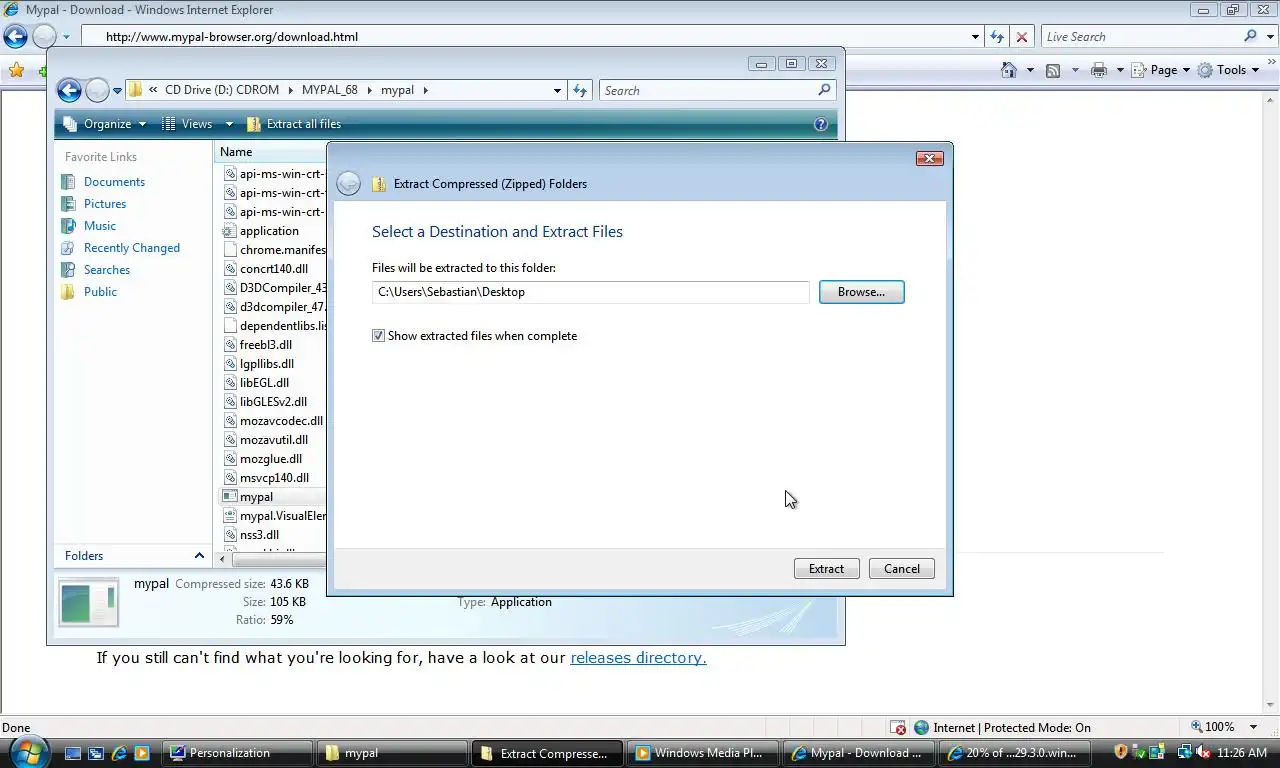This screenshot has width=1280, height=768.
Task: Click the mypal file preview thumbnail
Action: click(x=88, y=603)
